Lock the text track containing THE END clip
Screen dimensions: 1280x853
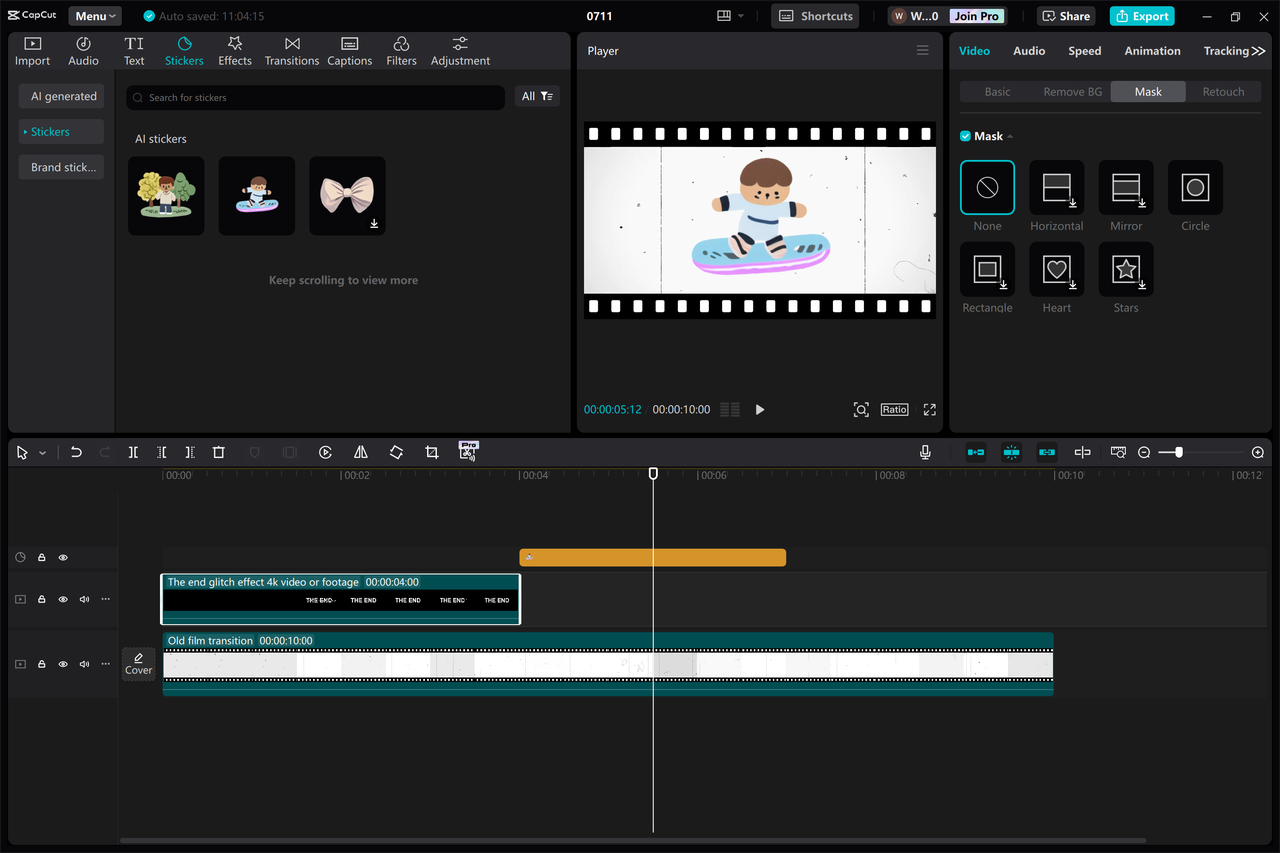point(41,599)
